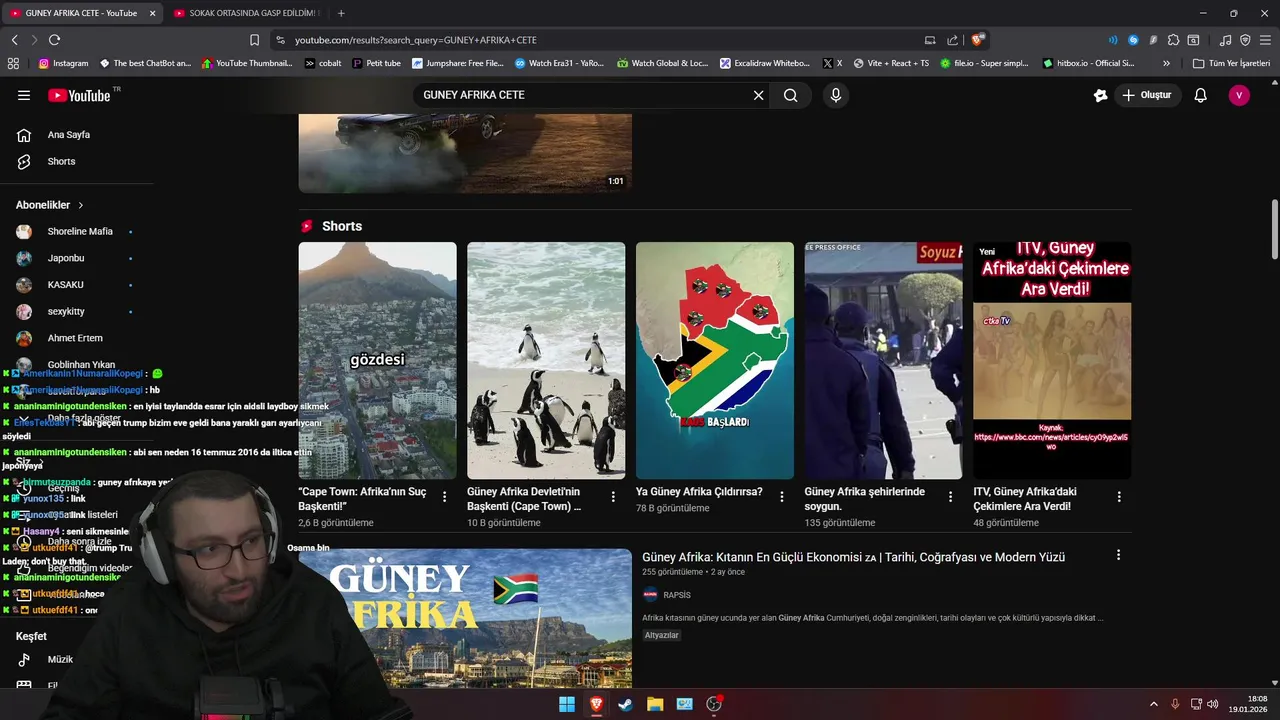This screenshot has width=1280, height=720.
Task: Click the browser address bar URL
Action: click(x=416, y=40)
